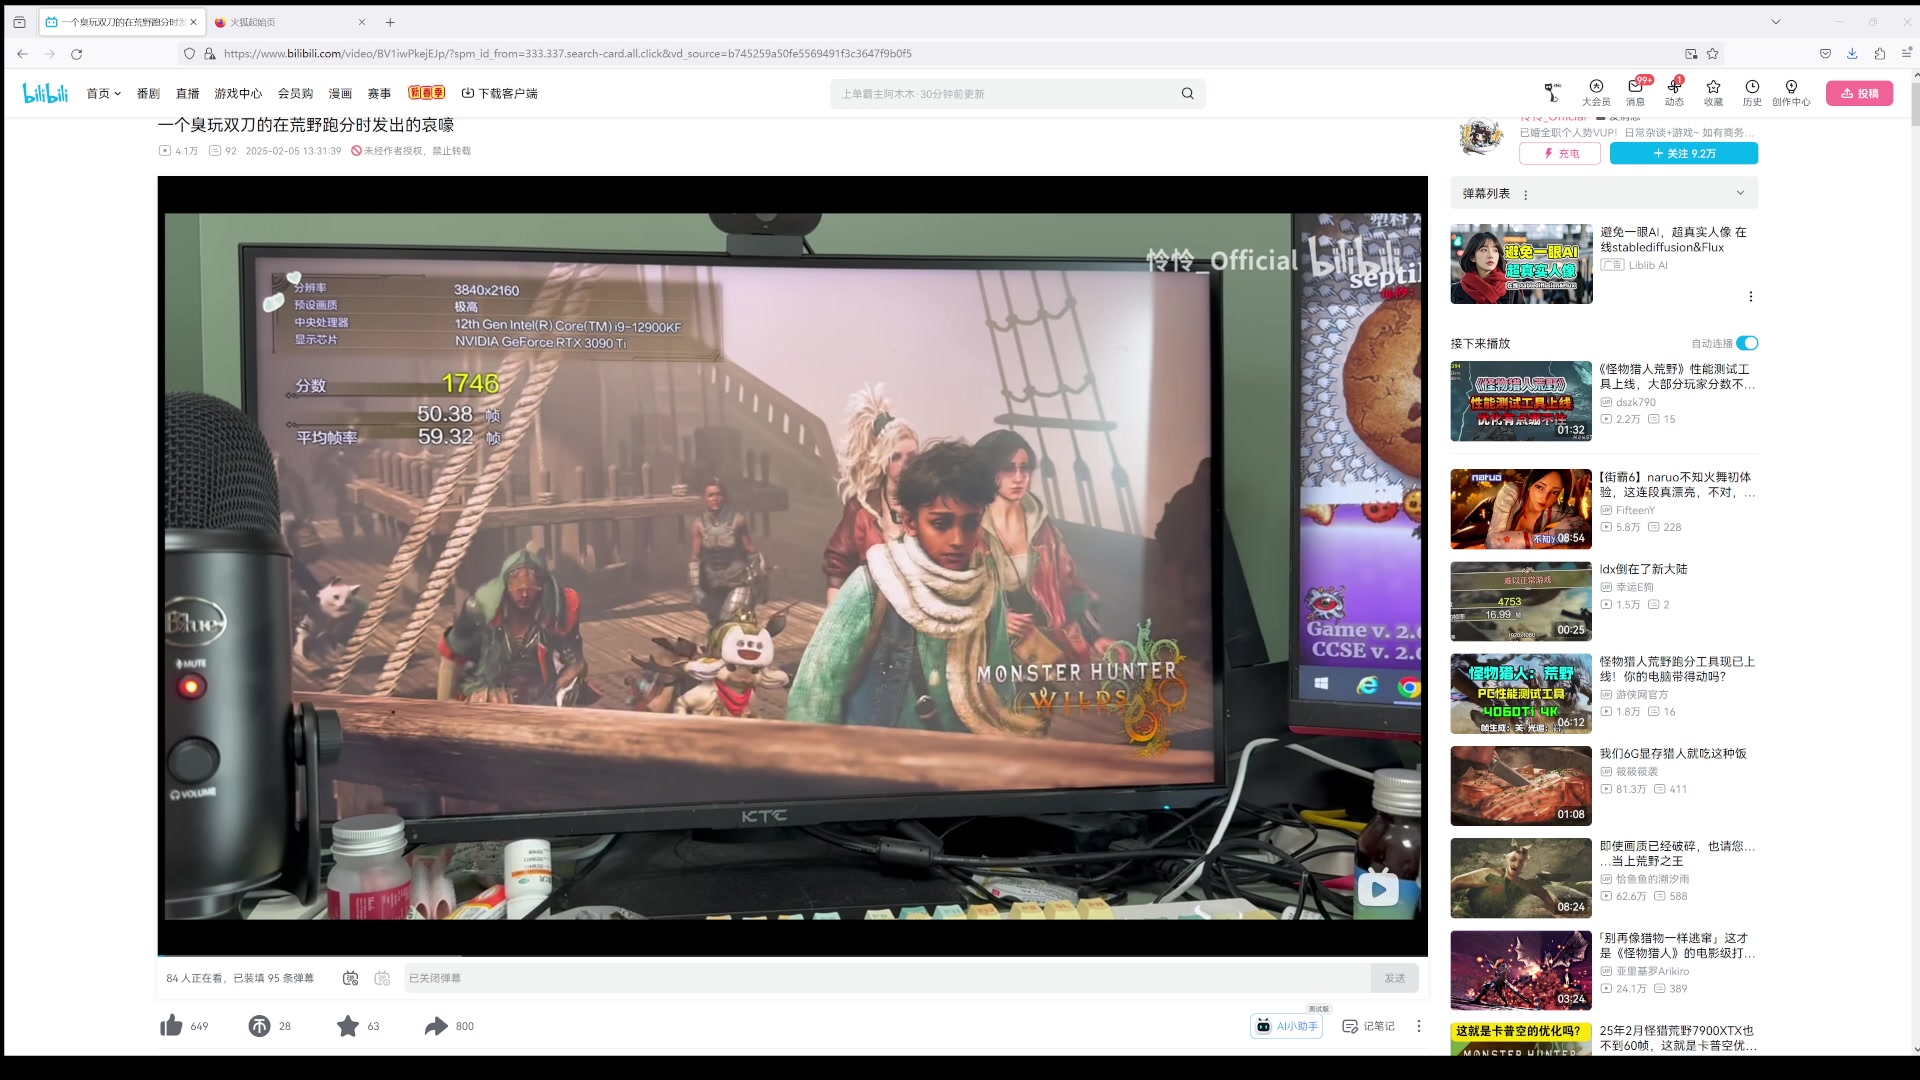
Task: Open the 当上荒野之王 video thumbnail
Action: pyautogui.click(x=1521, y=878)
